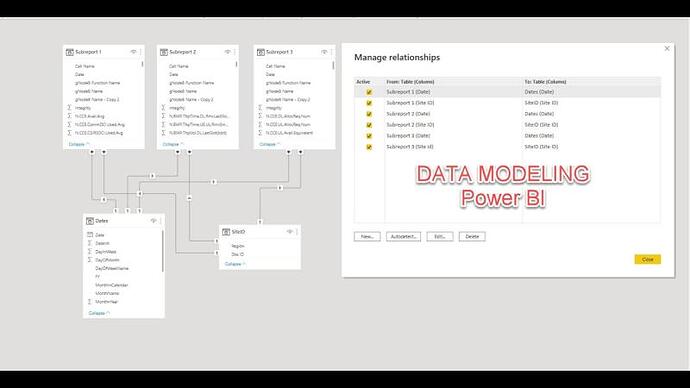Click 'SiteID (Site ID)' cell for Subreport 1
The height and width of the screenshot is (388, 690).
541,103
